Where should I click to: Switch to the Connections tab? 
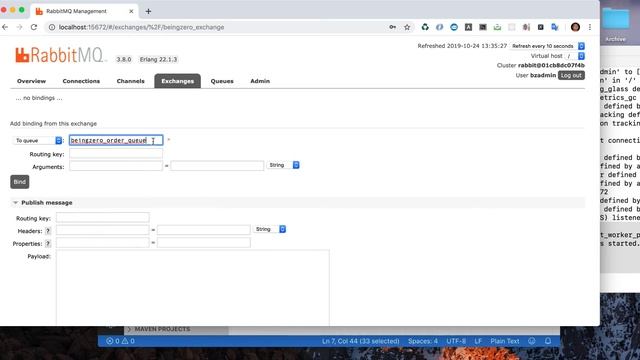81,81
